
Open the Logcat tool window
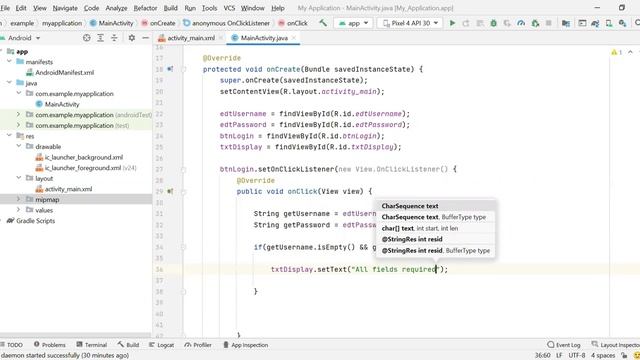161,345
